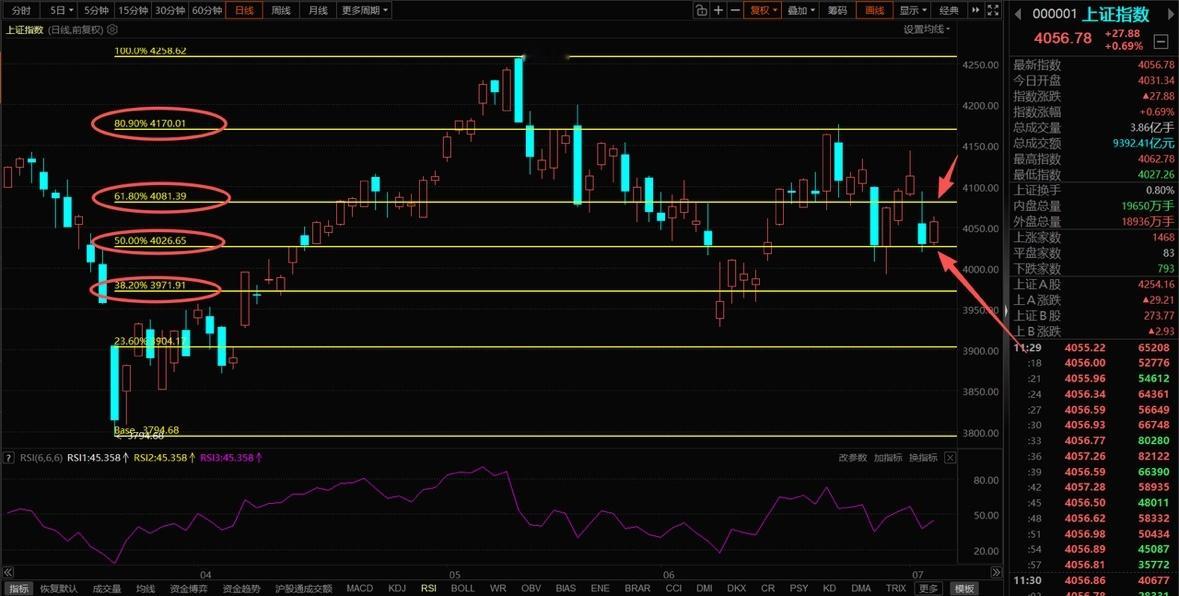The height and width of the screenshot is (596, 1179).
Task: Select ENE indicator
Action: (x=600, y=588)
